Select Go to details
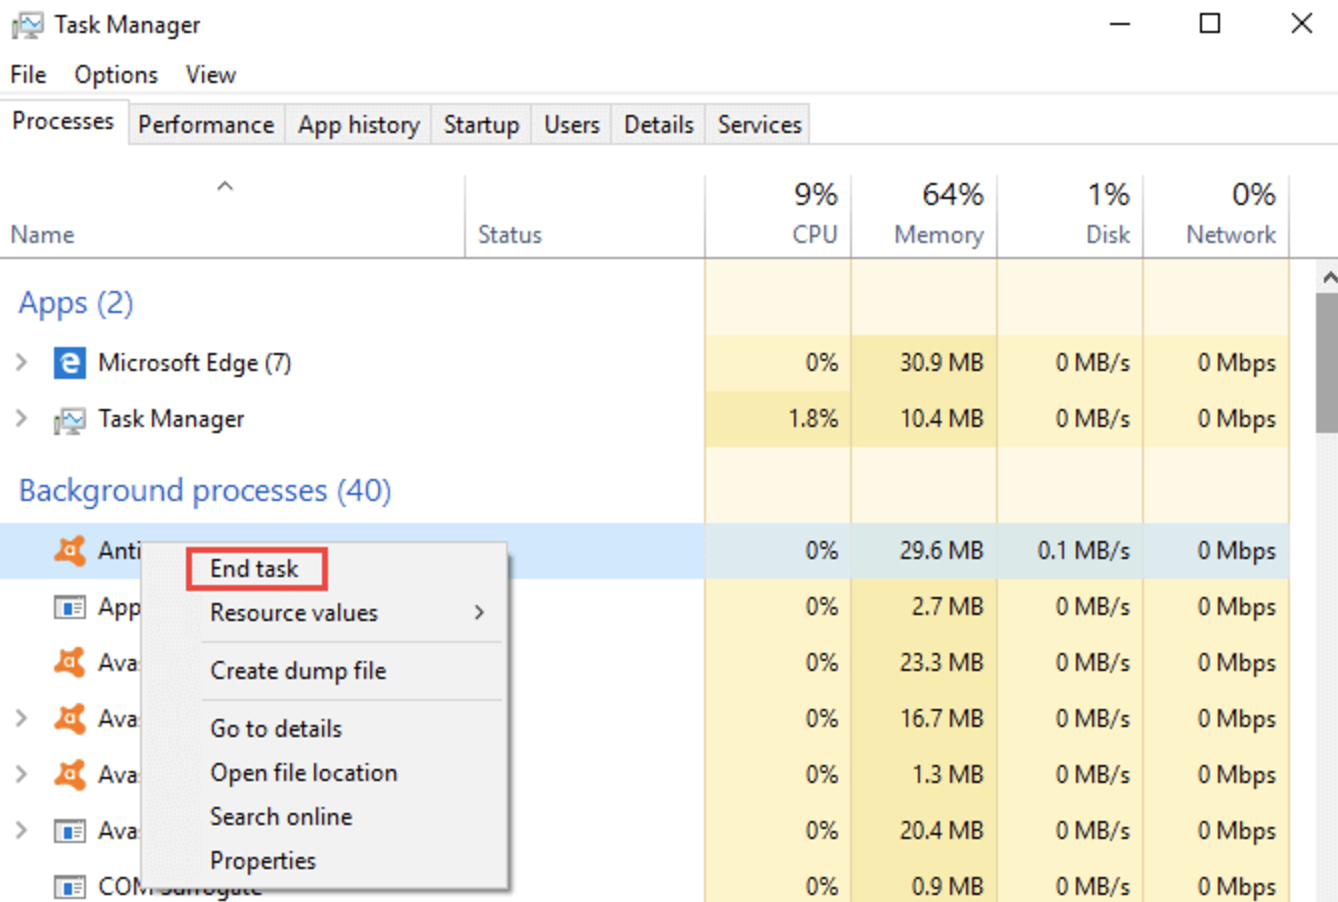Viewport: 1338px width, 902px height. (276, 729)
